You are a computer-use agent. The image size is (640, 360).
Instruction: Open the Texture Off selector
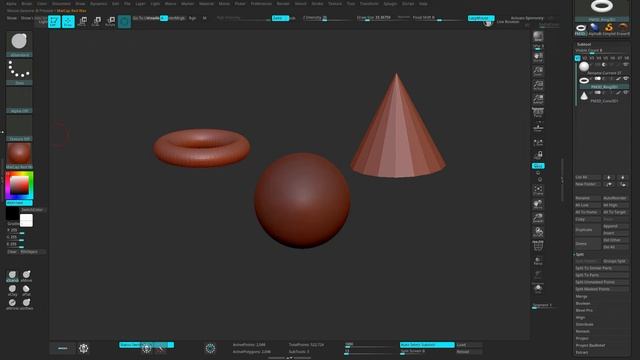coord(19,128)
